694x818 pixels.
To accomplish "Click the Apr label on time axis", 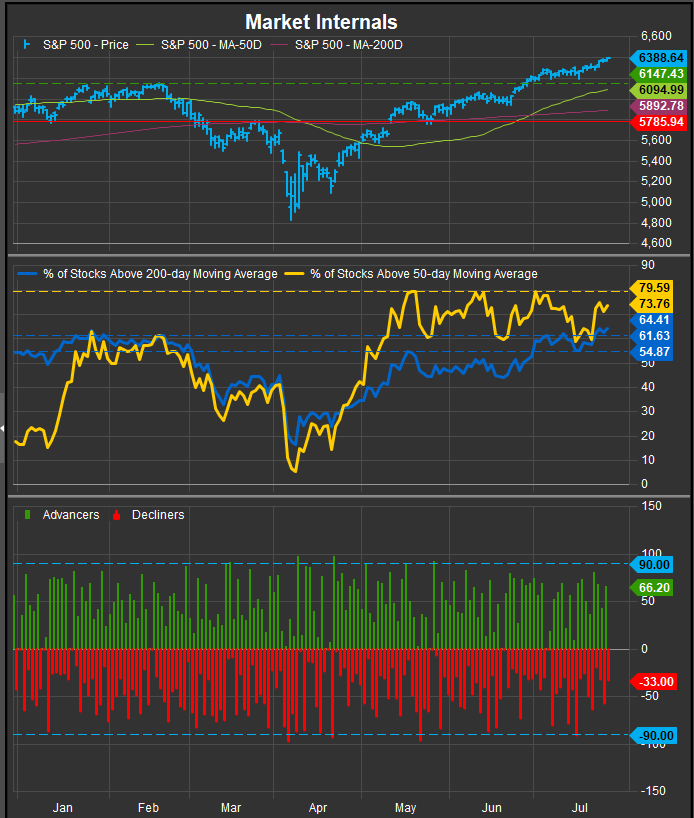I will pyautogui.click(x=318, y=806).
